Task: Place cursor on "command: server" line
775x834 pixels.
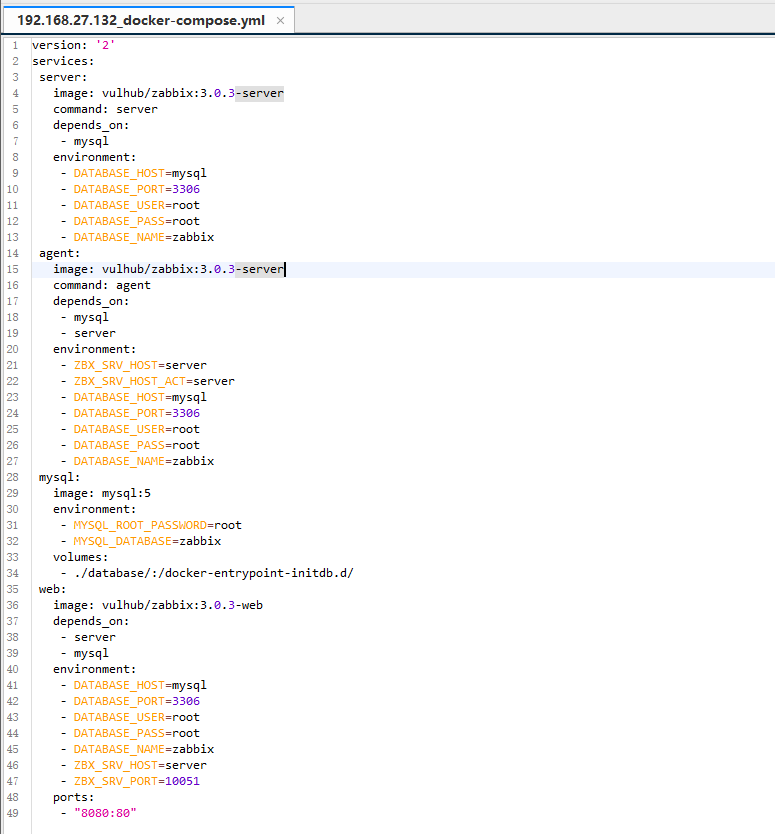Action: coord(105,109)
